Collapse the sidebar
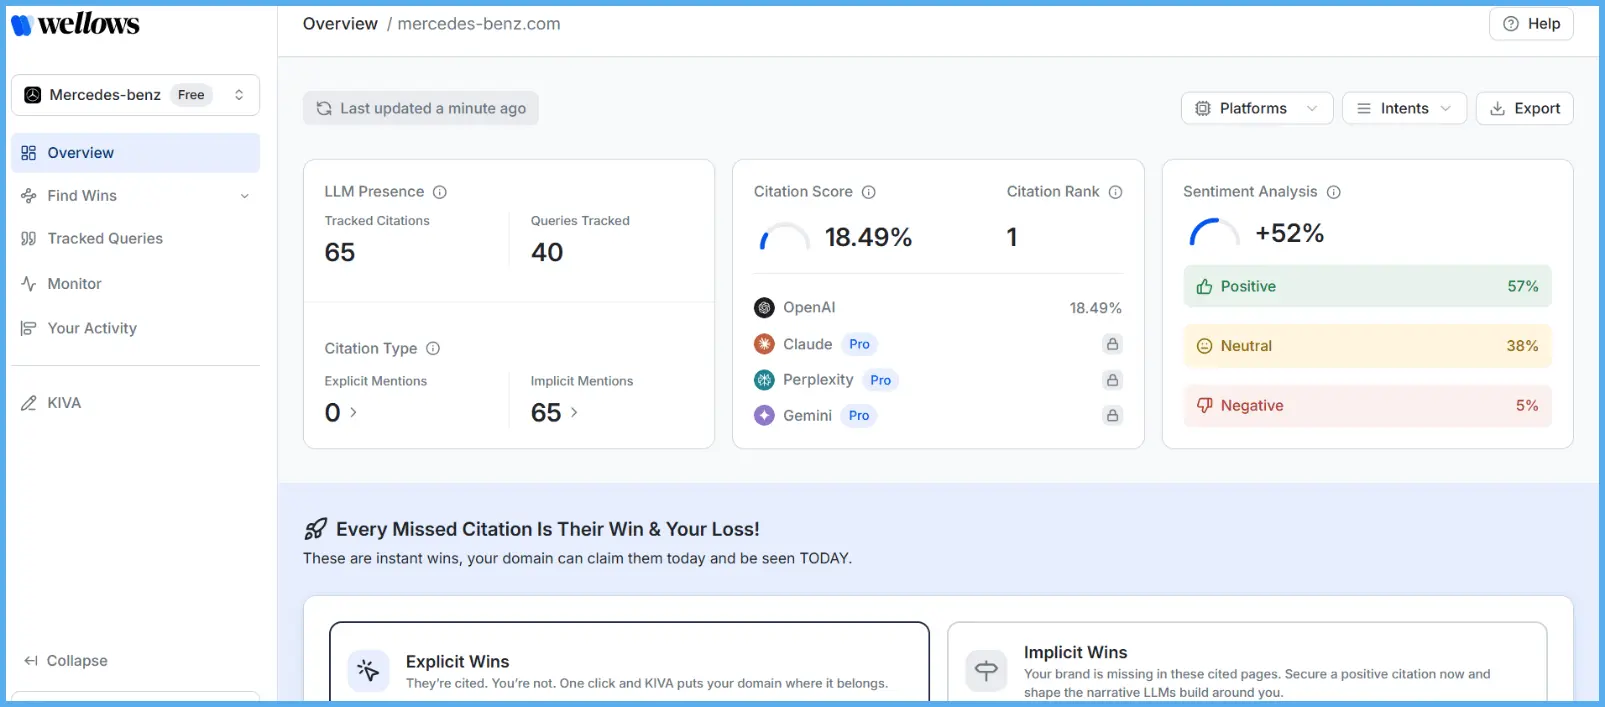The width and height of the screenshot is (1605, 707). 66,661
